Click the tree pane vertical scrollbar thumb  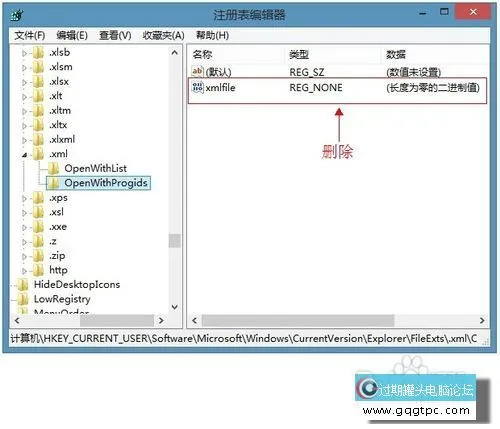click(x=174, y=241)
